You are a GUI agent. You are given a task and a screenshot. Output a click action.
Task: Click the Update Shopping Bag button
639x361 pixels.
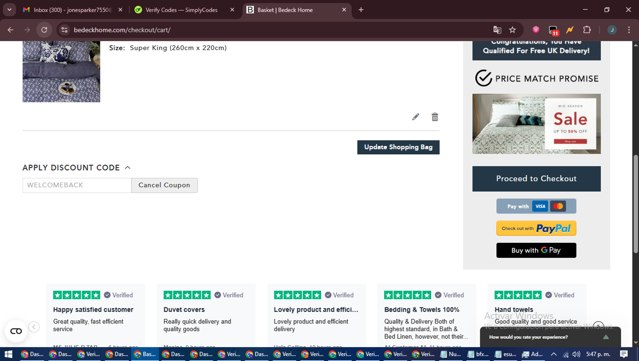398,147
